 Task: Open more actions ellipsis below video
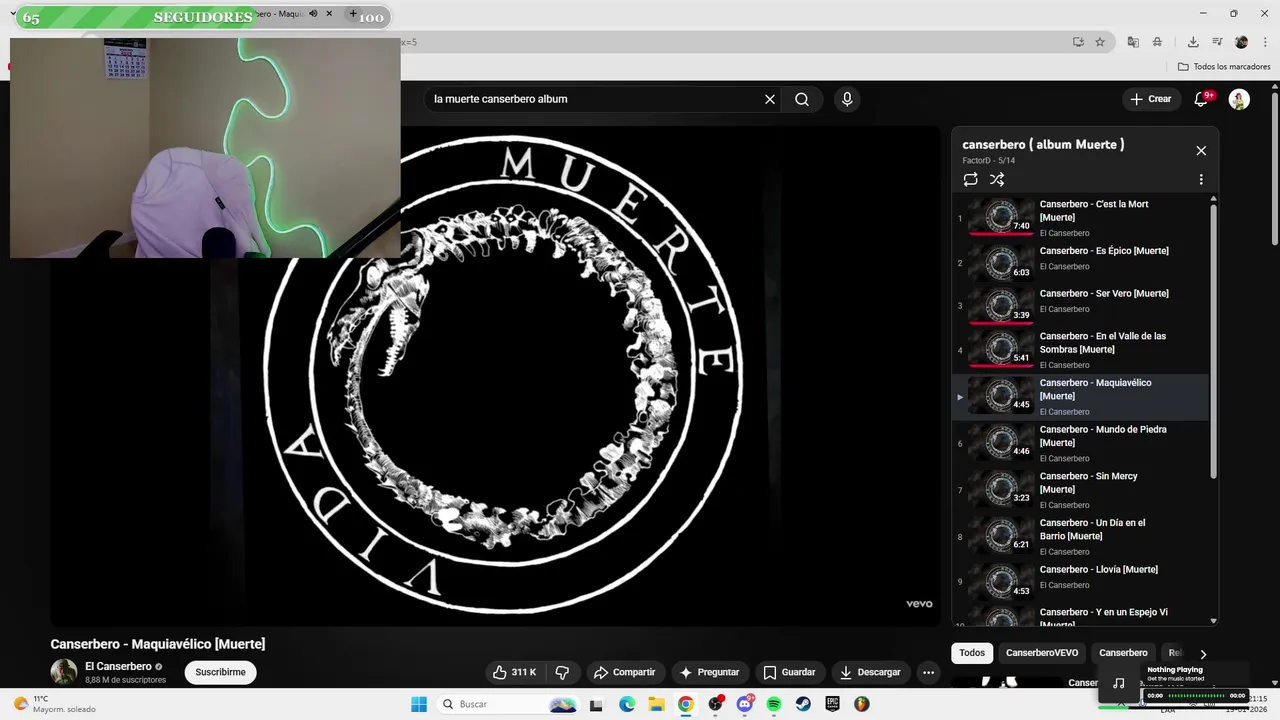coord(928,672)
